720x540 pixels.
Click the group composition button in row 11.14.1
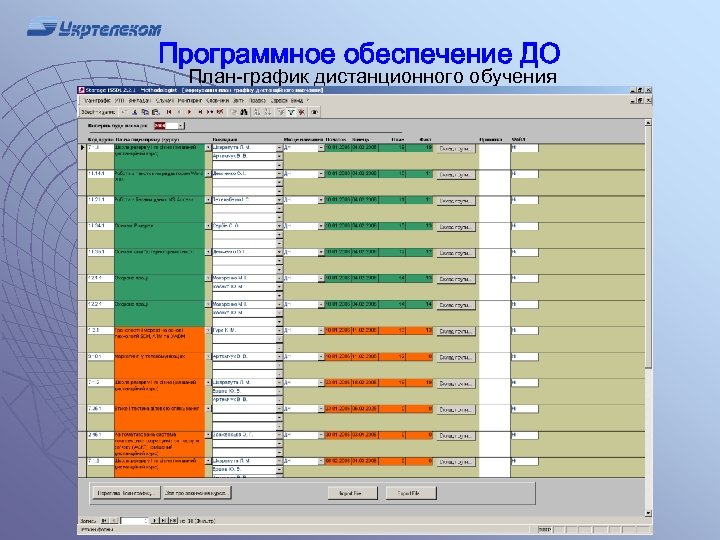tap(456, 174)
